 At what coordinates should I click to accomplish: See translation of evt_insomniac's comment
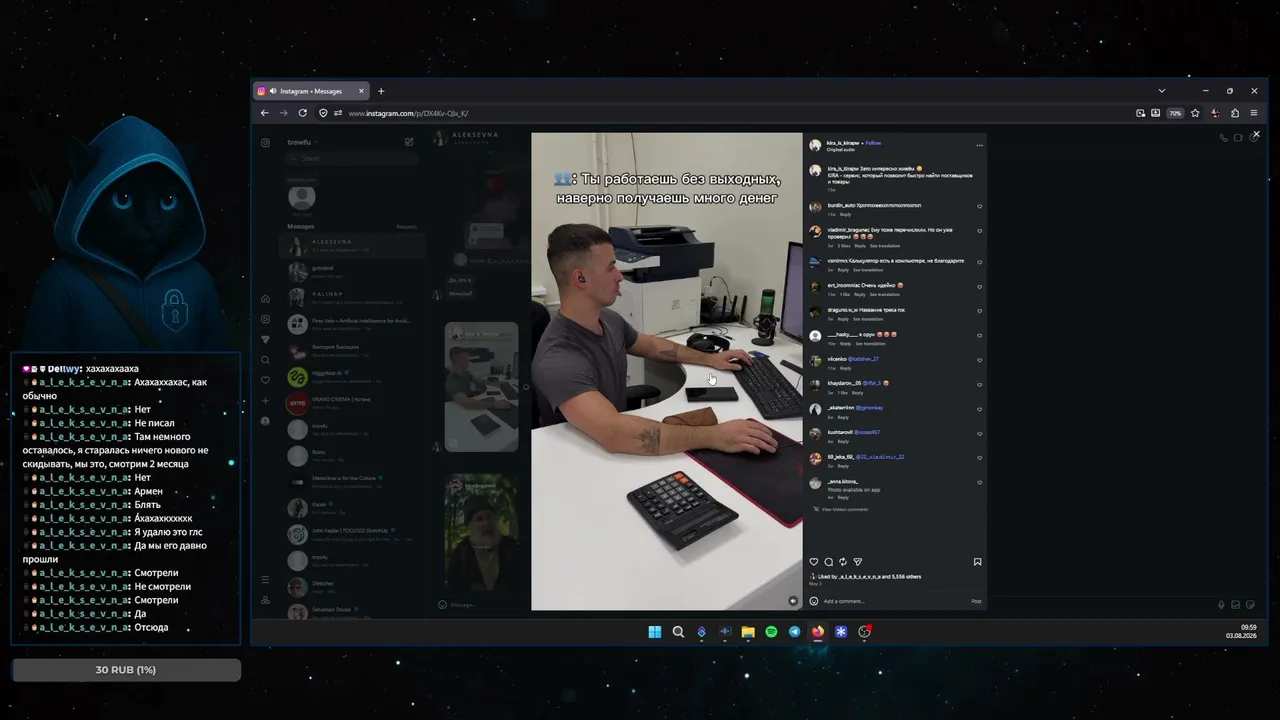[884, 294]
